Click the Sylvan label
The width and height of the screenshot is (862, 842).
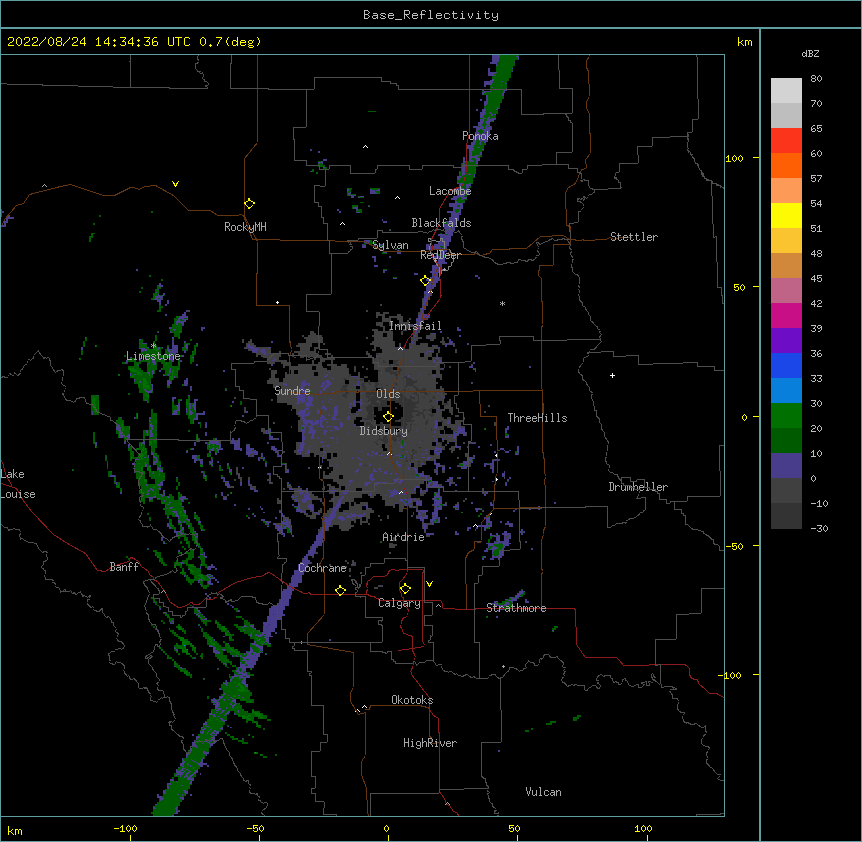pos(390,245)
